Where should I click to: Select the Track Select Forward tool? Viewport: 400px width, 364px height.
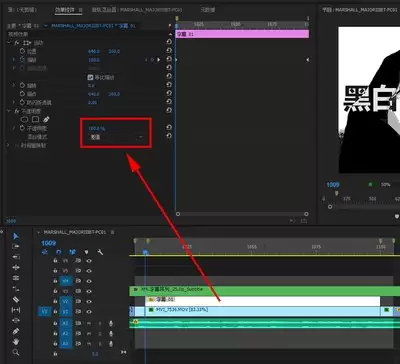(16, 246)
